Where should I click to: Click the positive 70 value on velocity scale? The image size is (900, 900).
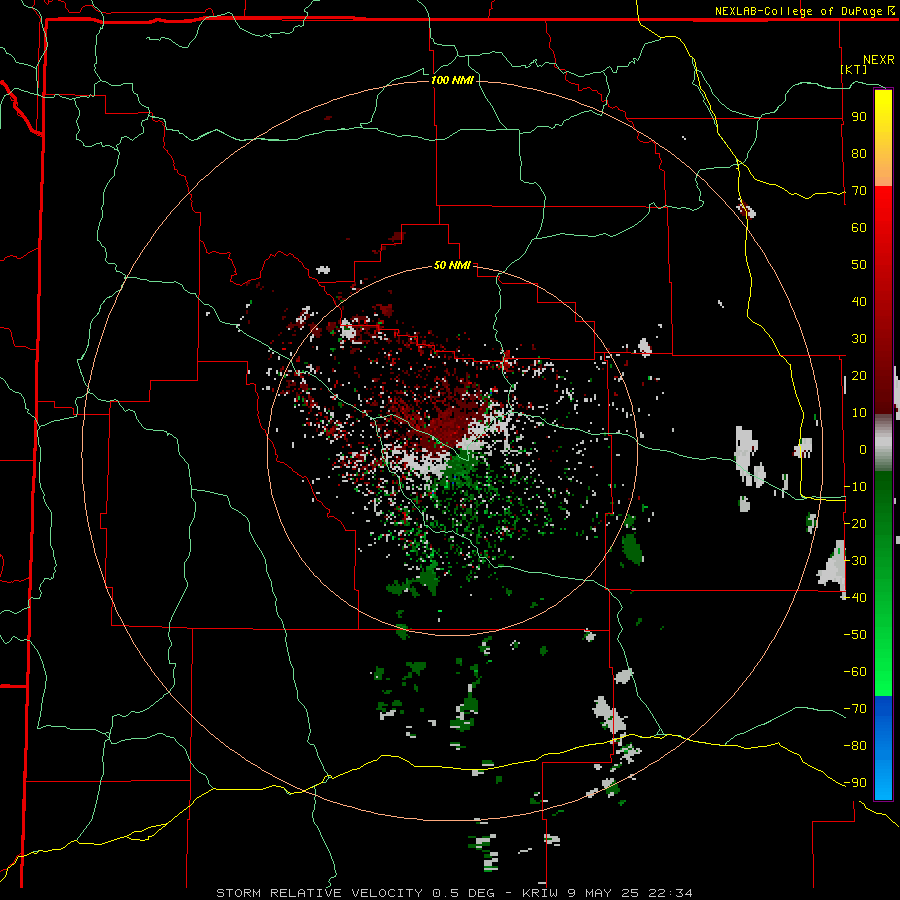859,191
